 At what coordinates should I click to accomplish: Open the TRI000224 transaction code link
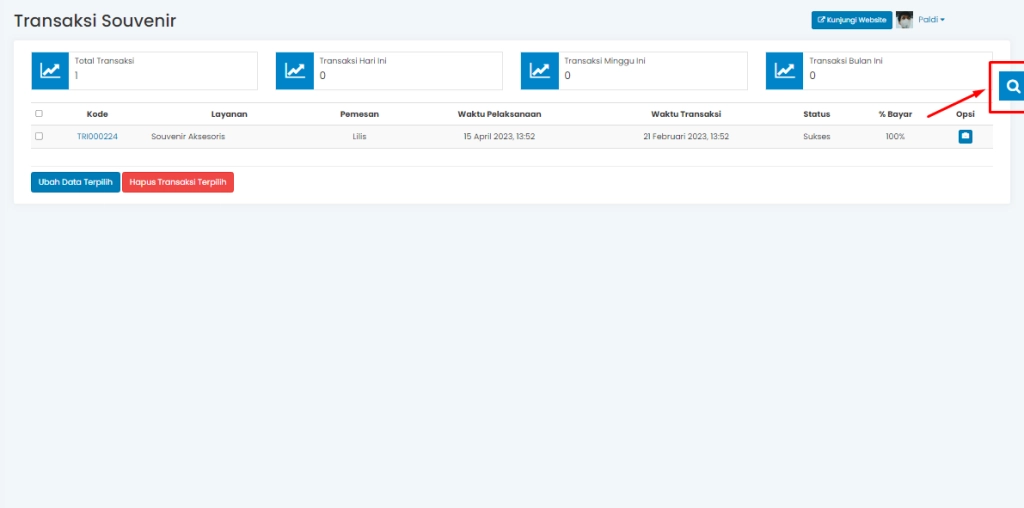97,136
